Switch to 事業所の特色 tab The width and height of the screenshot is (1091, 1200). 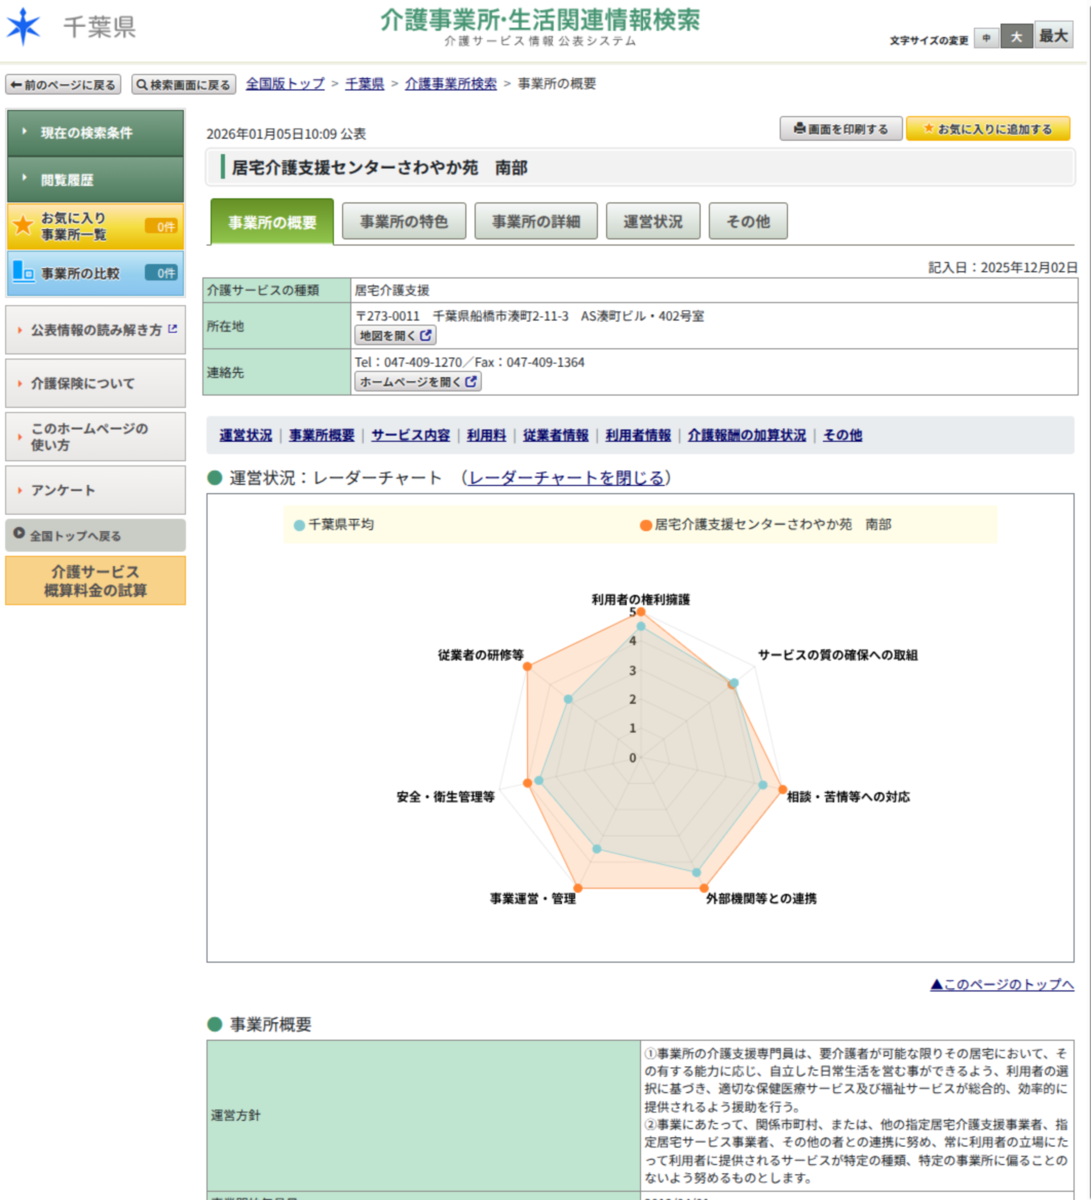click(x=404, y=222)
